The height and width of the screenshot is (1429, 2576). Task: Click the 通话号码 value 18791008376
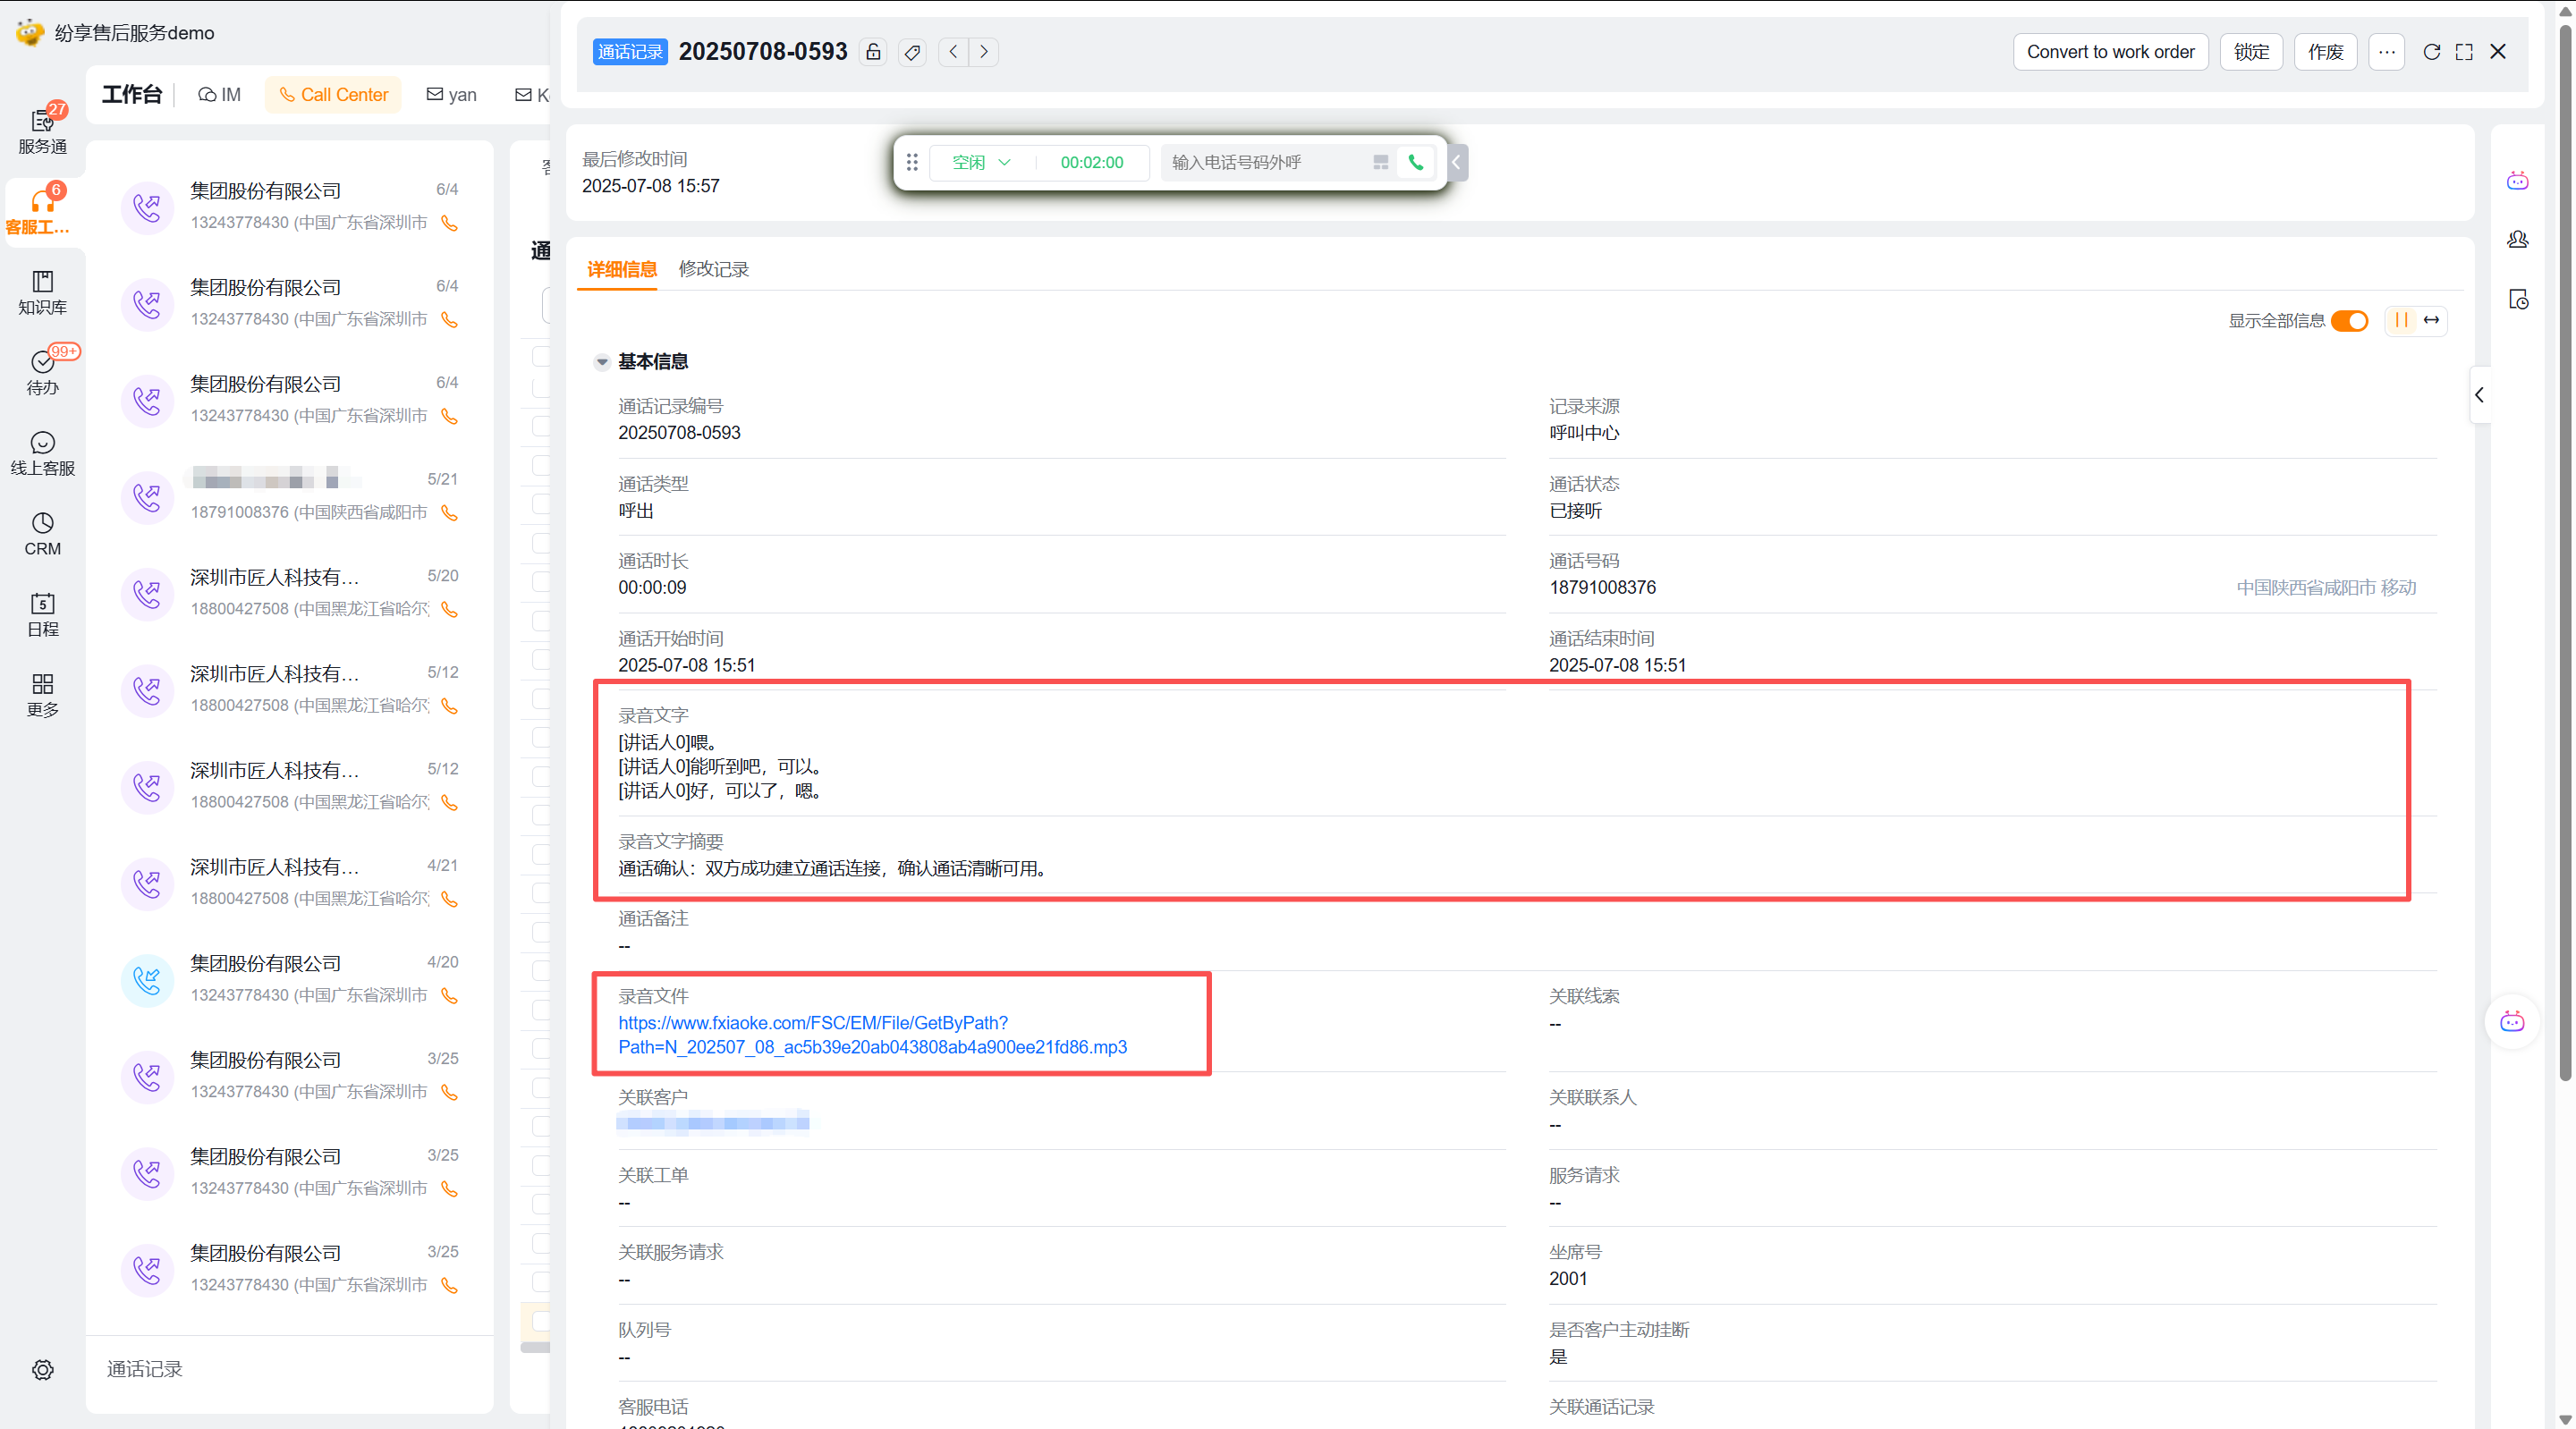point(1602,588)
